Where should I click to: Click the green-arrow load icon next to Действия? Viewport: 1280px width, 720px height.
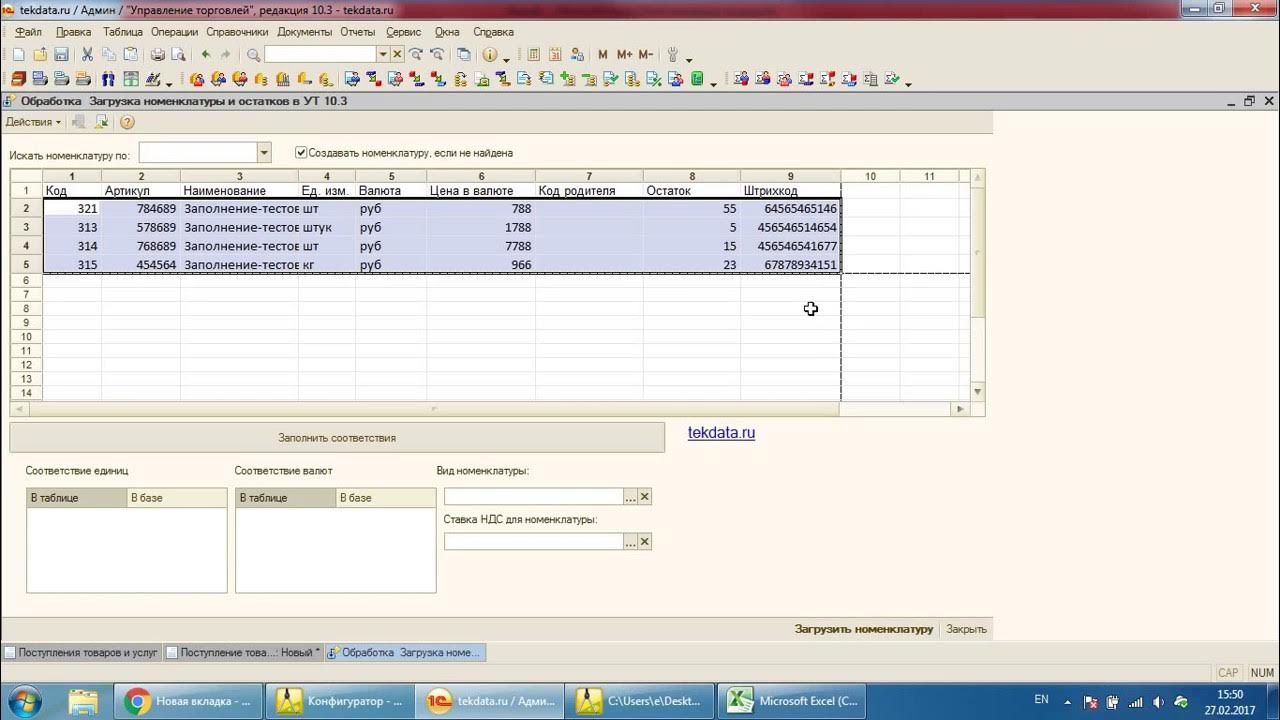[x=101, y=122]
